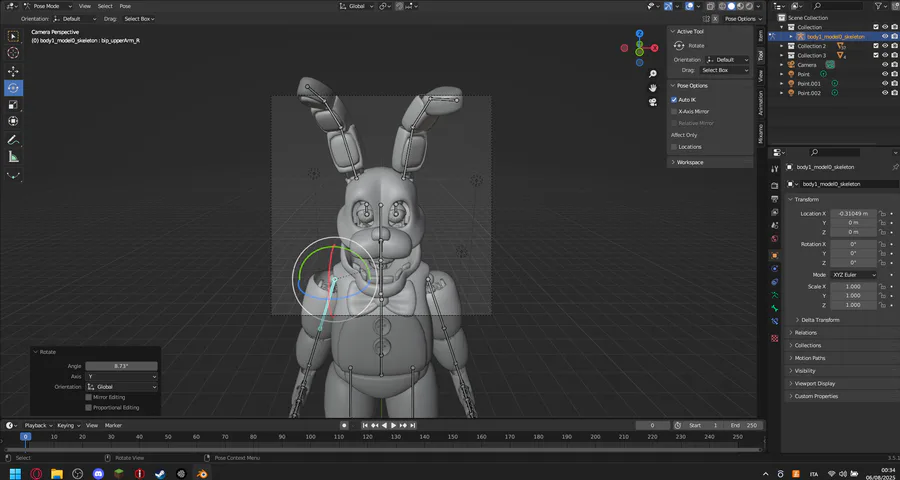Enable Affect Only Locations checkbox
900x480 pixels.
click(674, 147)
